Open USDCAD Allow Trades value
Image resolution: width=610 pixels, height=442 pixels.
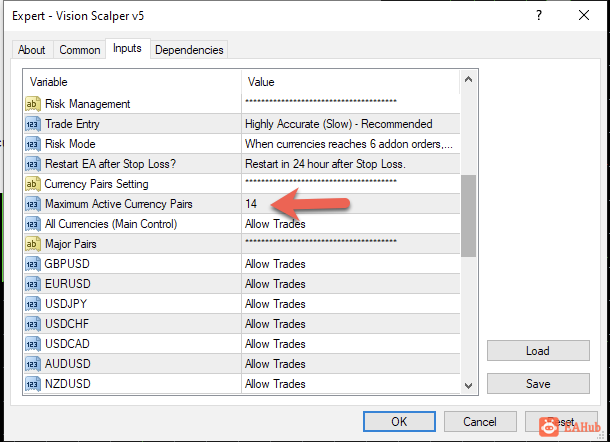click(351, 344)
